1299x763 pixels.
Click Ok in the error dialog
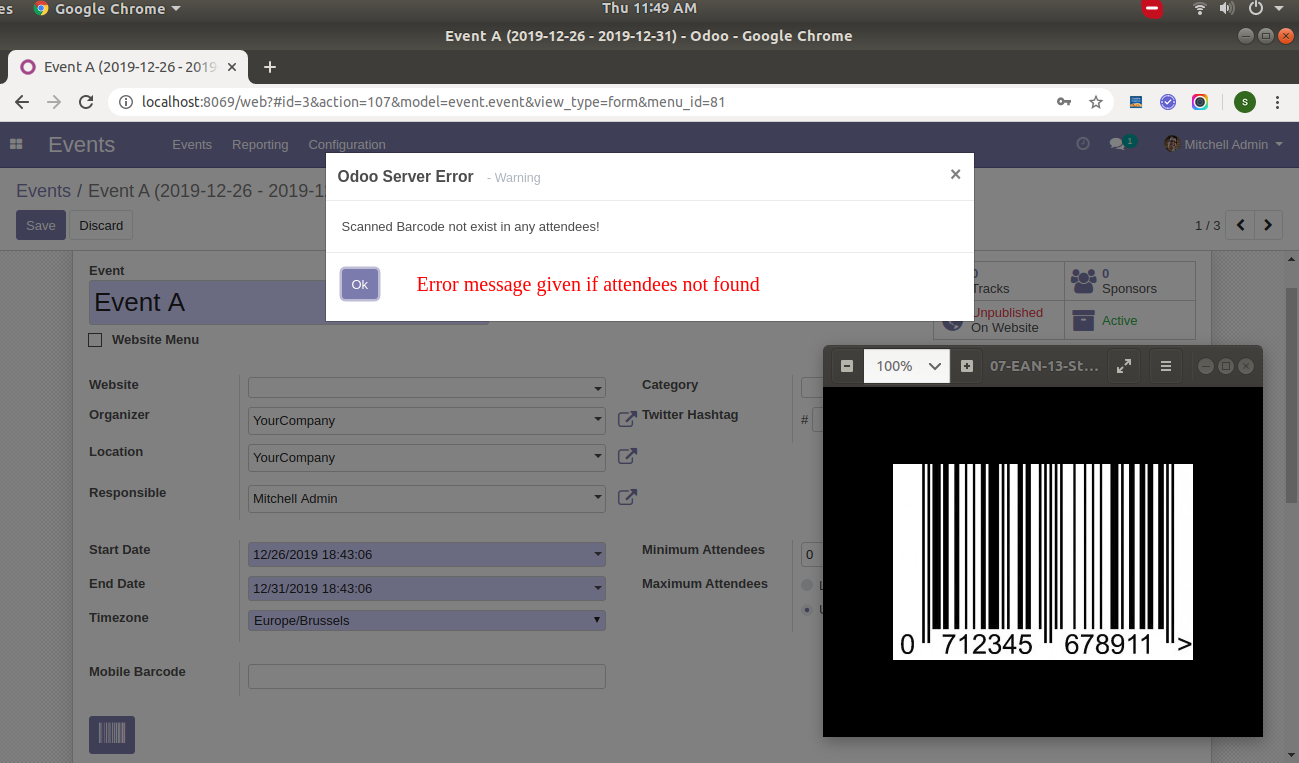(360, 284)
